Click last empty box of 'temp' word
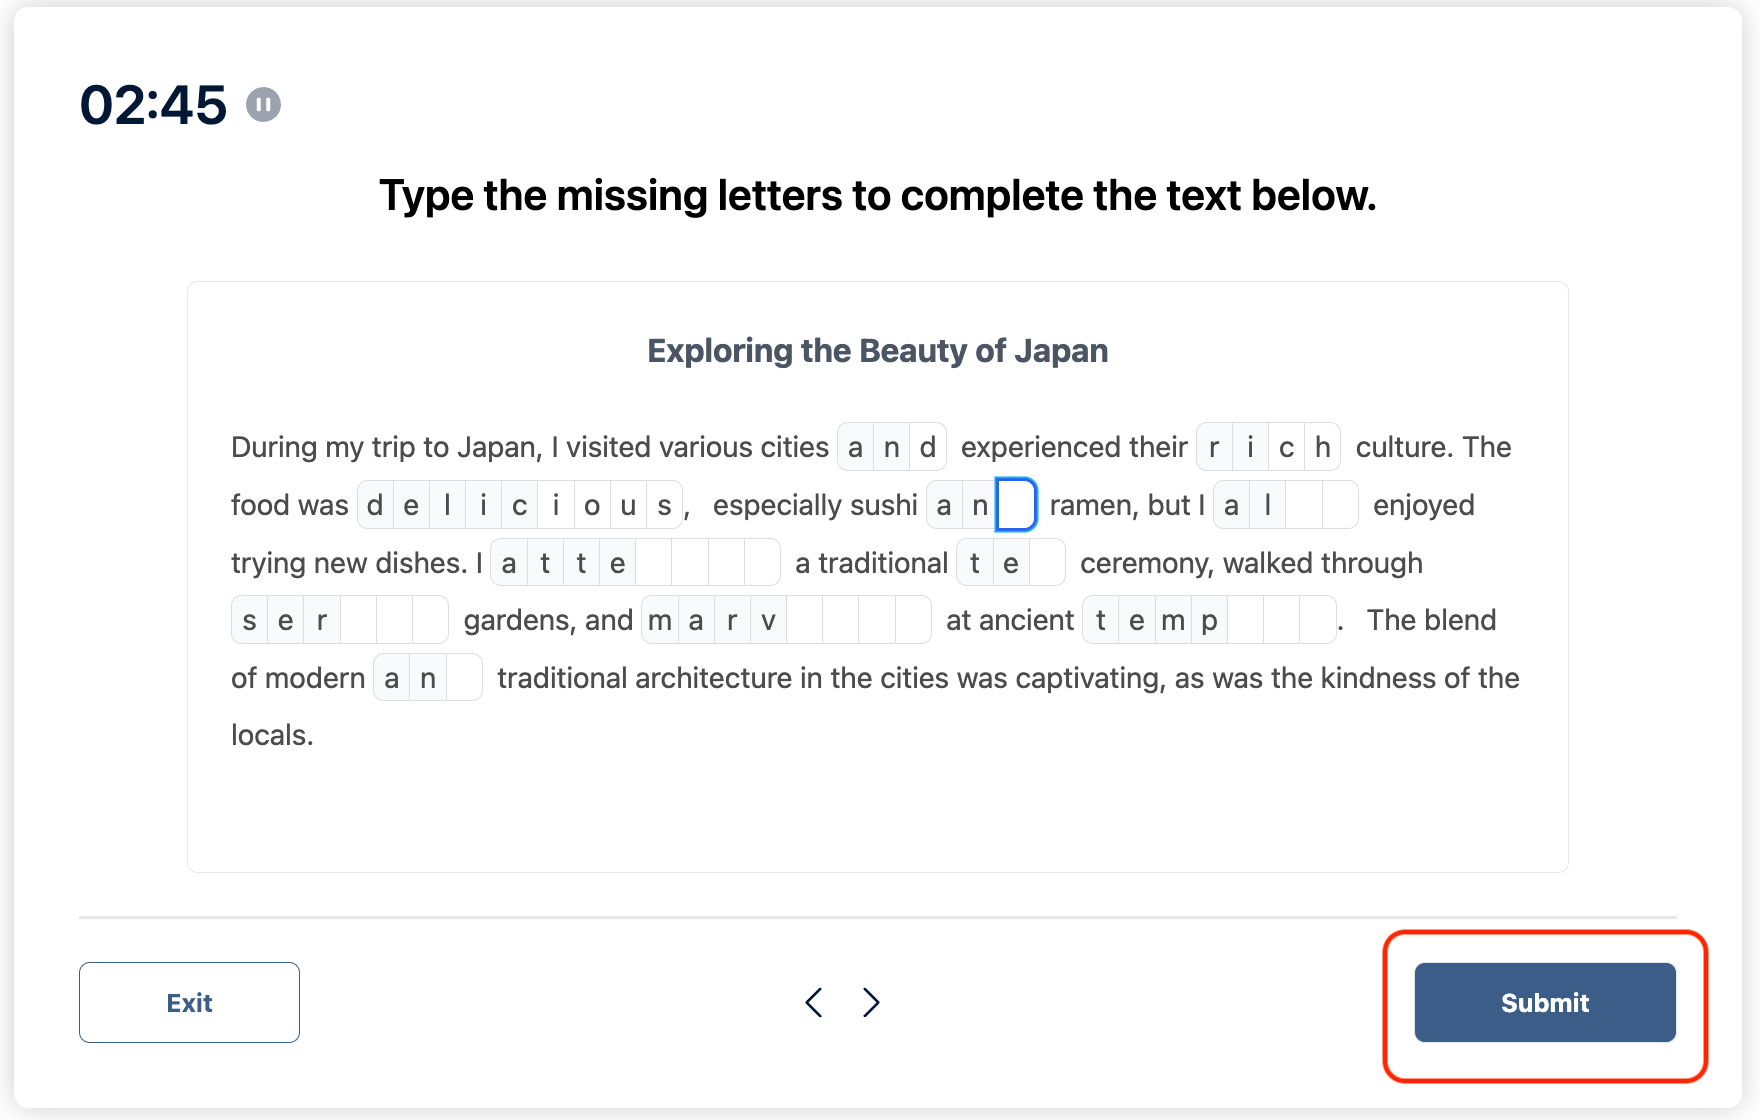Screen dimensions: 1760x1120 click(x=1318, y=620)
